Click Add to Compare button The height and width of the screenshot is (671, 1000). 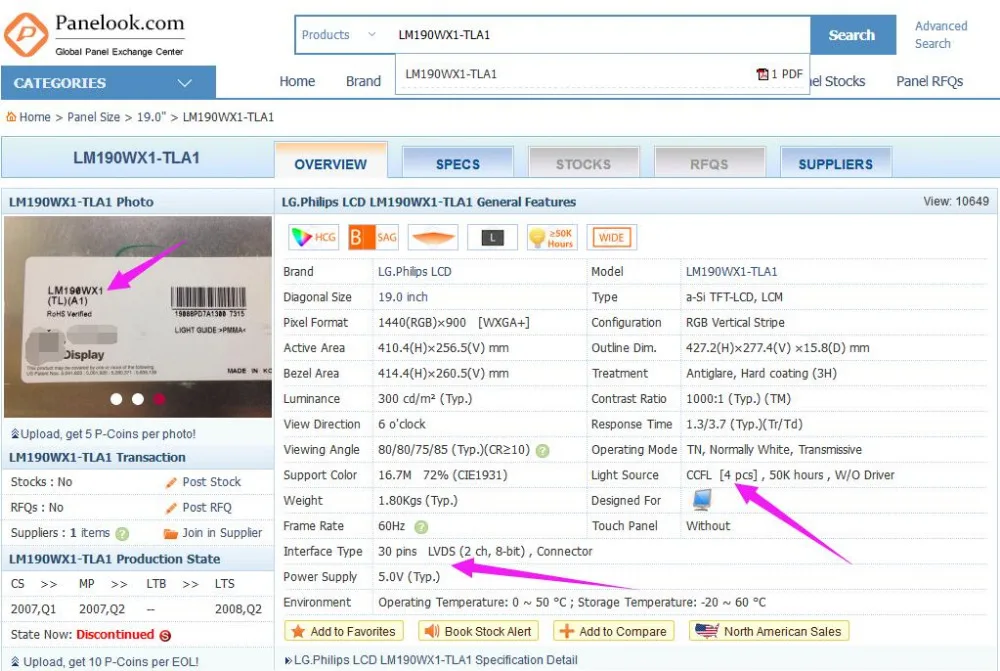[x=614, y=631]
